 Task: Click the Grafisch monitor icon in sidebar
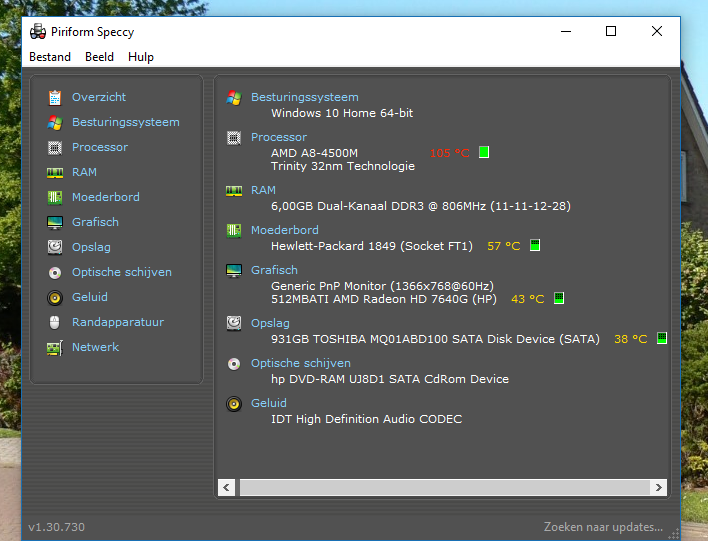[x=55, y=223]
